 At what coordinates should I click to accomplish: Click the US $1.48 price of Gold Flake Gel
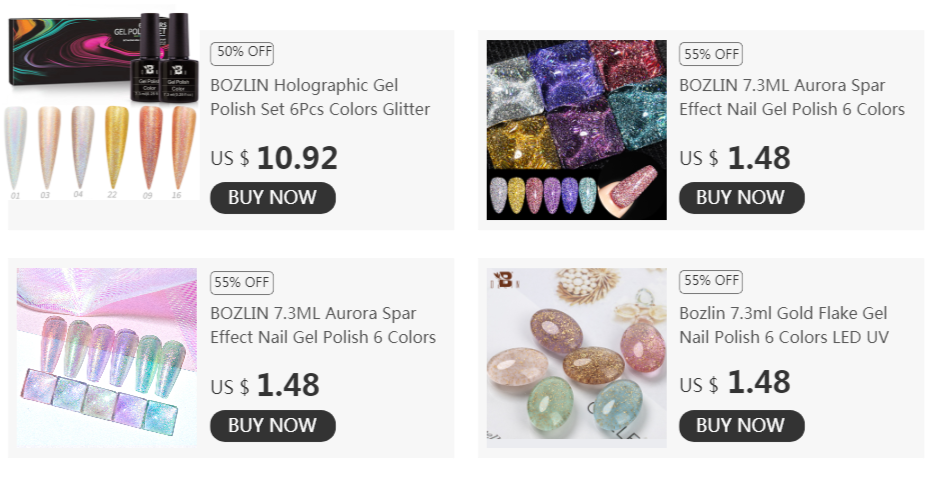(735, 383)
